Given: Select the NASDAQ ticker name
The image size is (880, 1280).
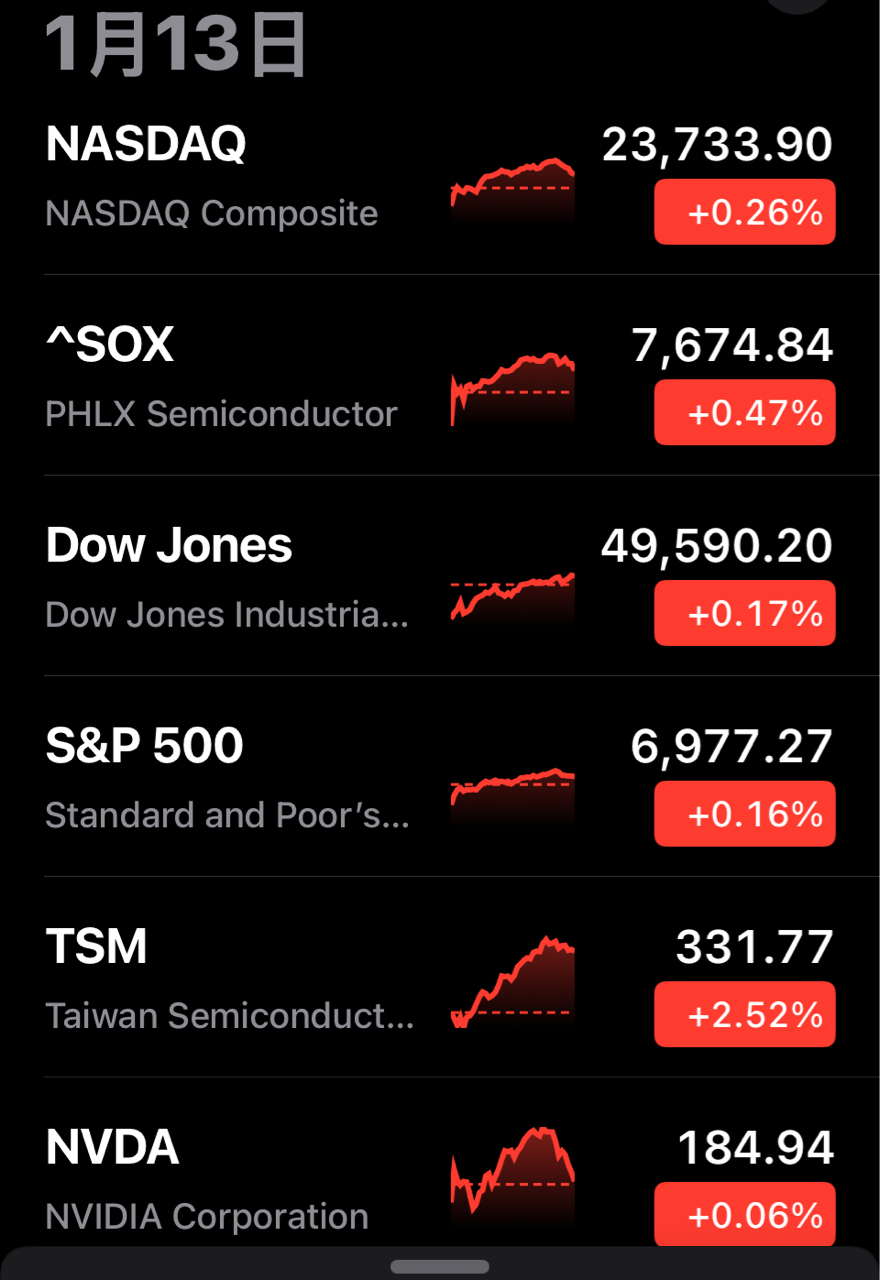Looking at the screenshot, I should [146, 145].
